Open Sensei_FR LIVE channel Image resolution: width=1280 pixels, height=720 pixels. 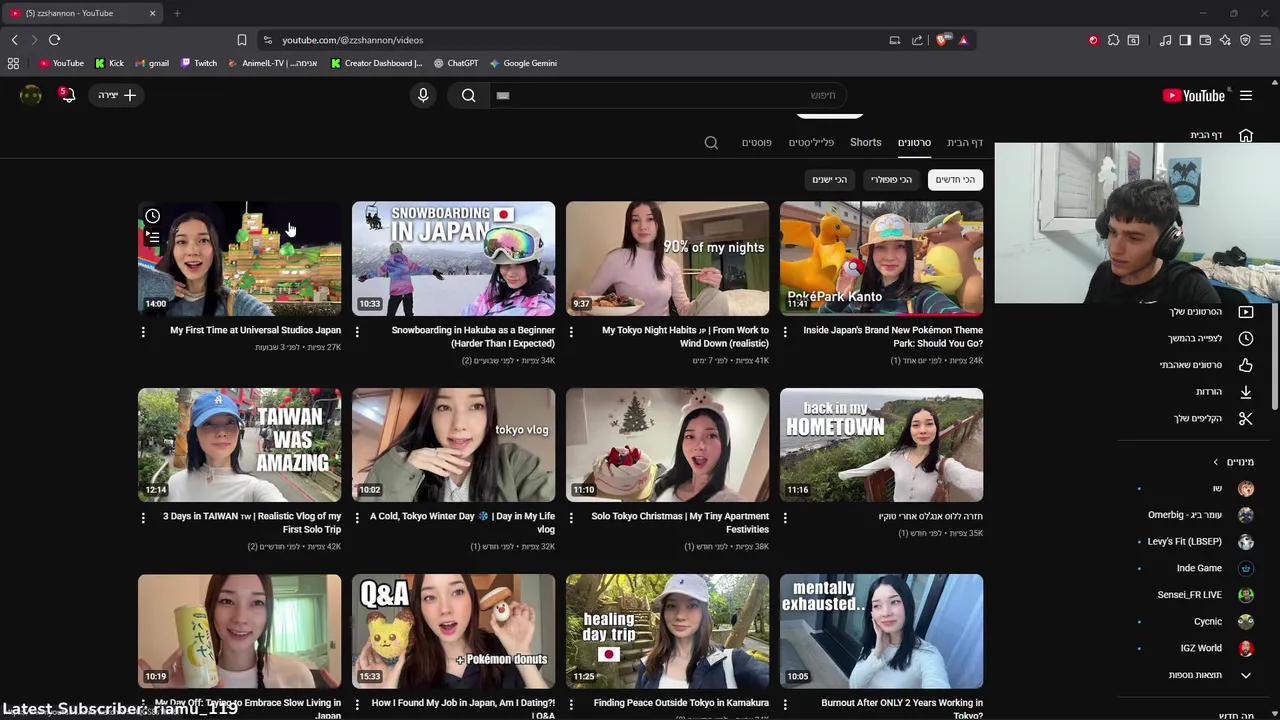[1205, 595]
